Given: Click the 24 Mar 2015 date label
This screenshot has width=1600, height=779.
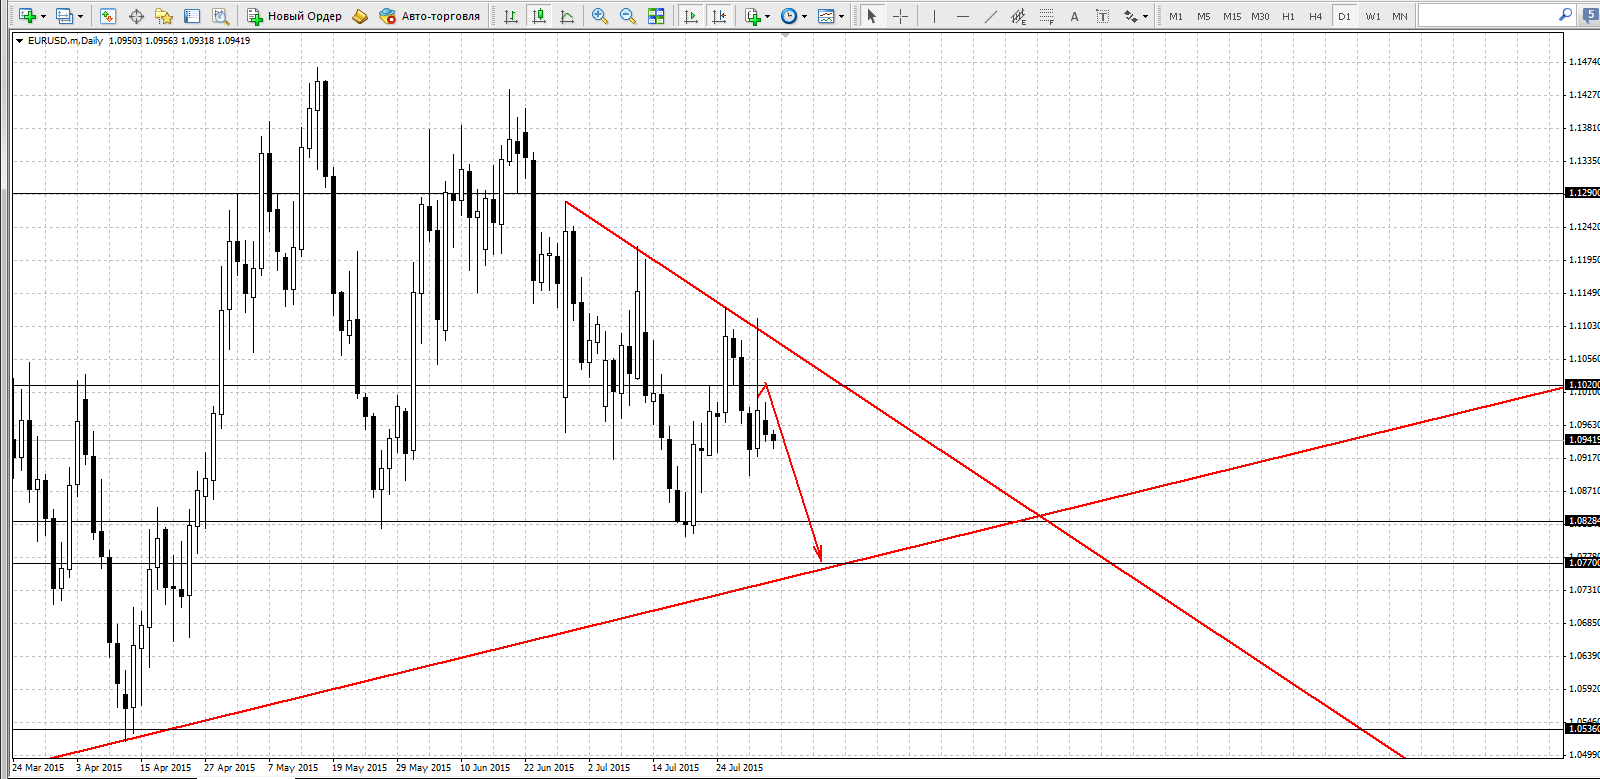Looking at the screenshot, I should [x=38, y=768].
